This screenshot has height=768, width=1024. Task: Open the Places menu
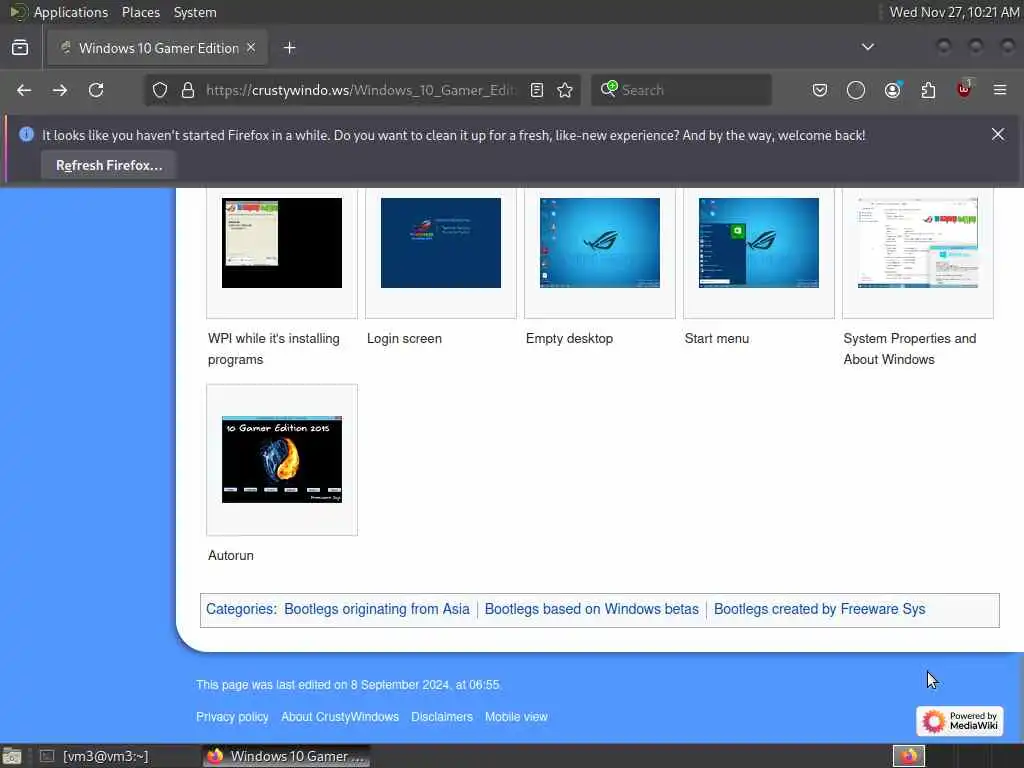tap(140, 12)
